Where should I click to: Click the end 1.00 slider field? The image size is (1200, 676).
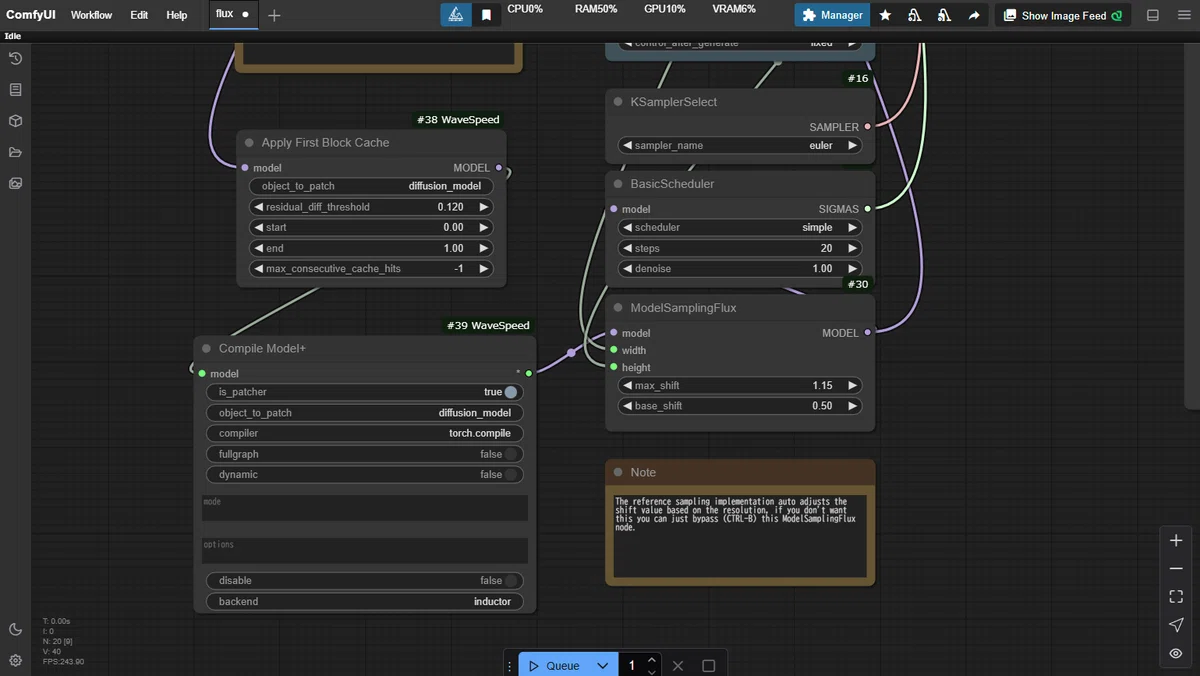[371, 248]
